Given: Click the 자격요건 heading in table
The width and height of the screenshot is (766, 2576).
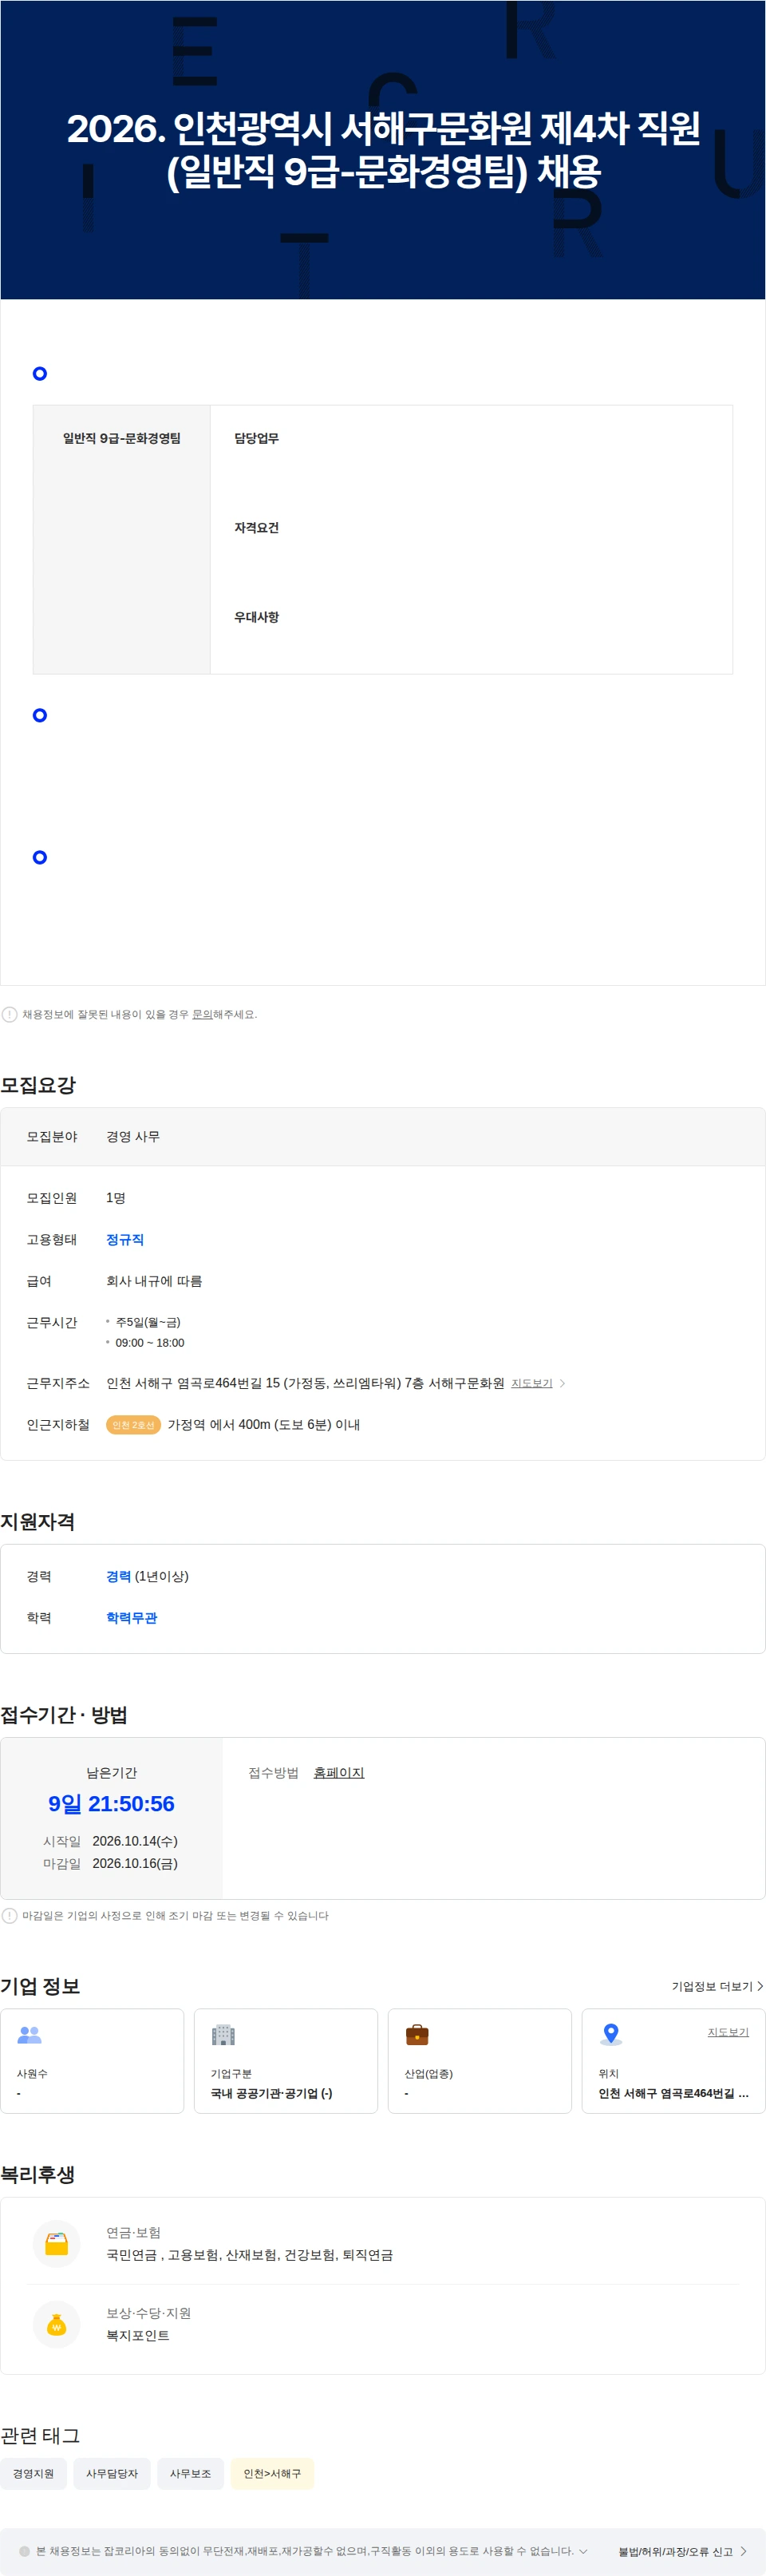Looking at the screenshot, I should coord(256,527).
